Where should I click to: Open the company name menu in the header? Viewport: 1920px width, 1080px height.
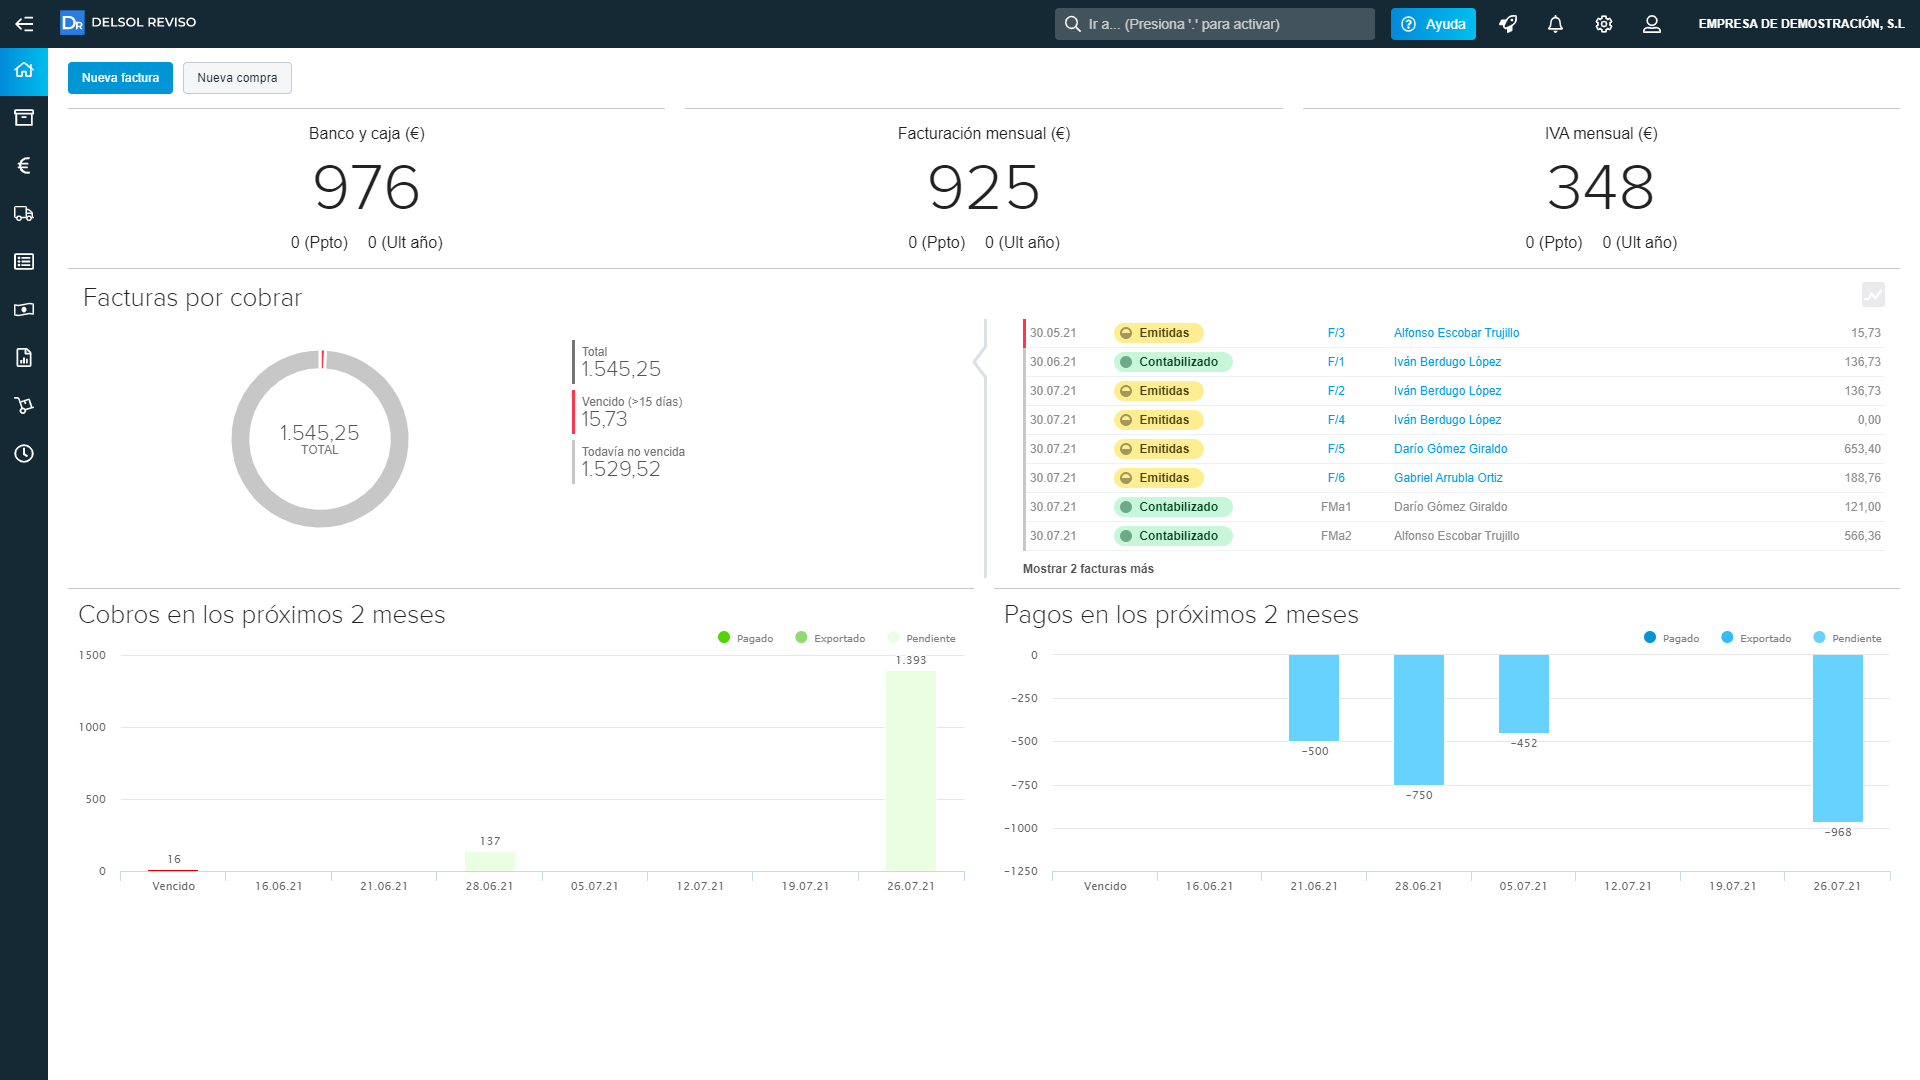(x=1801, y=24)
